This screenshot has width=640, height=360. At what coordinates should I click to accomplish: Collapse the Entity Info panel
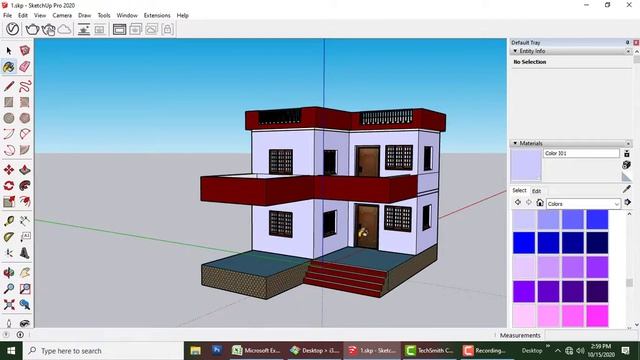tap(515, 51)
